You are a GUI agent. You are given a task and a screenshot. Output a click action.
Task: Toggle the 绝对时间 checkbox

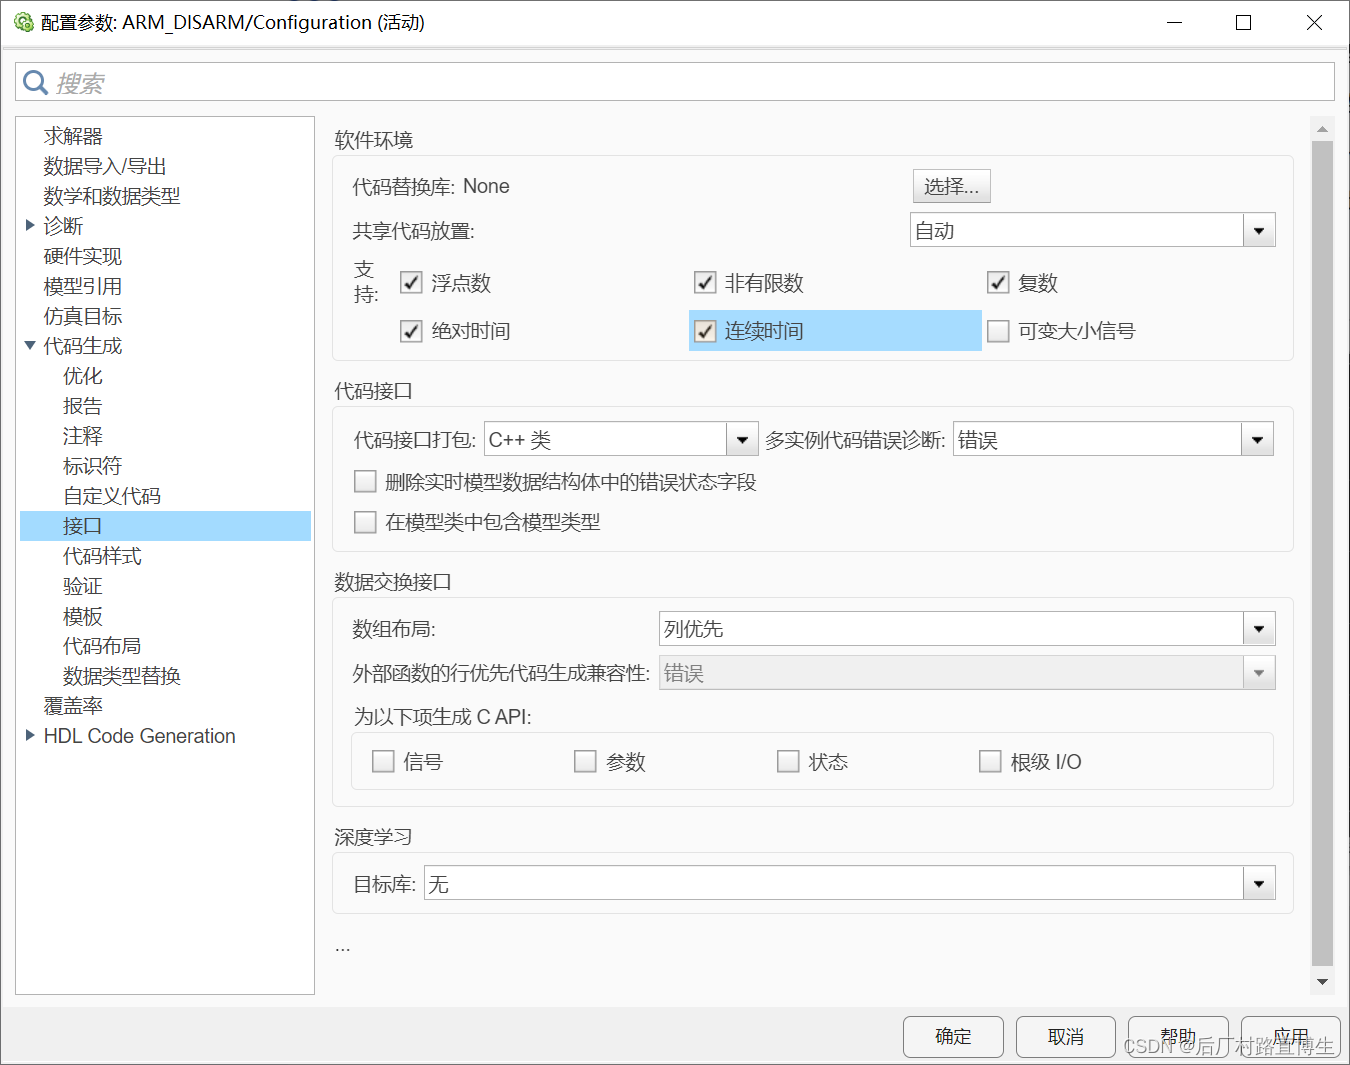point(411,331)
